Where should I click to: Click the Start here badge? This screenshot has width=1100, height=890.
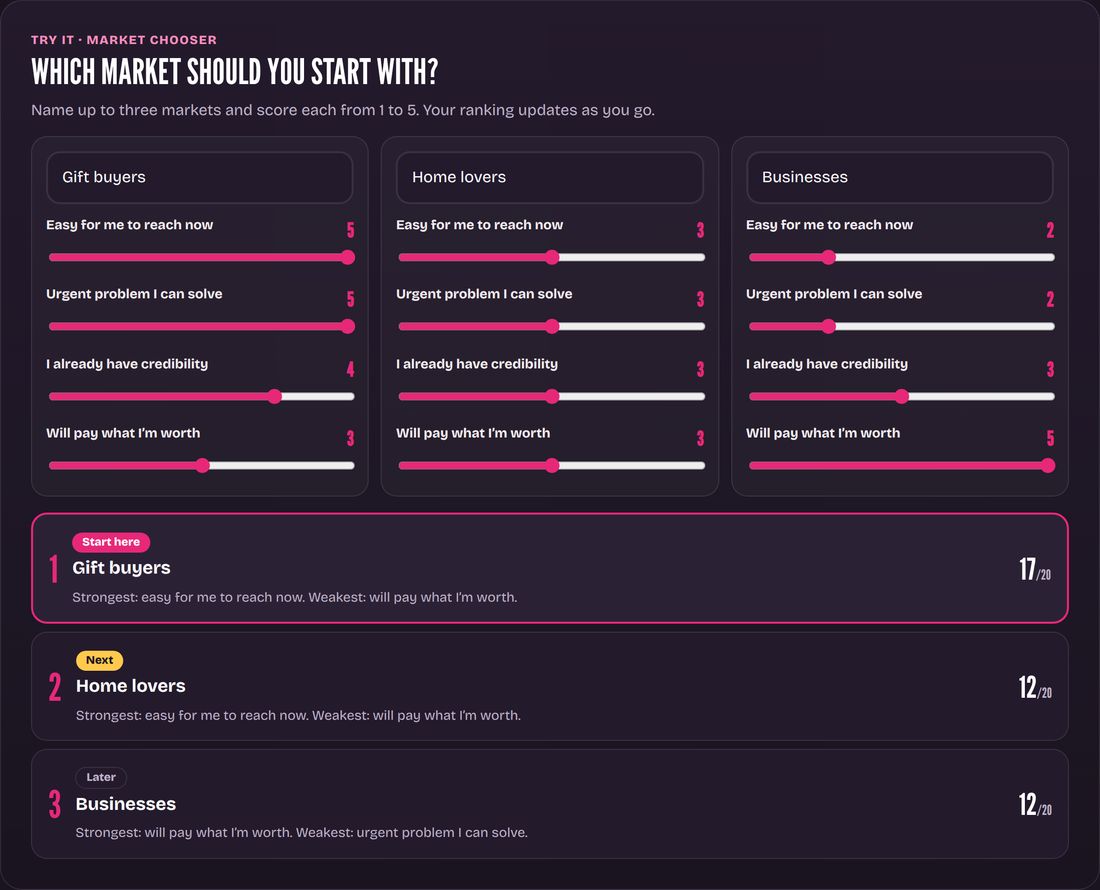pyautogui.click(x=111, y=542)
